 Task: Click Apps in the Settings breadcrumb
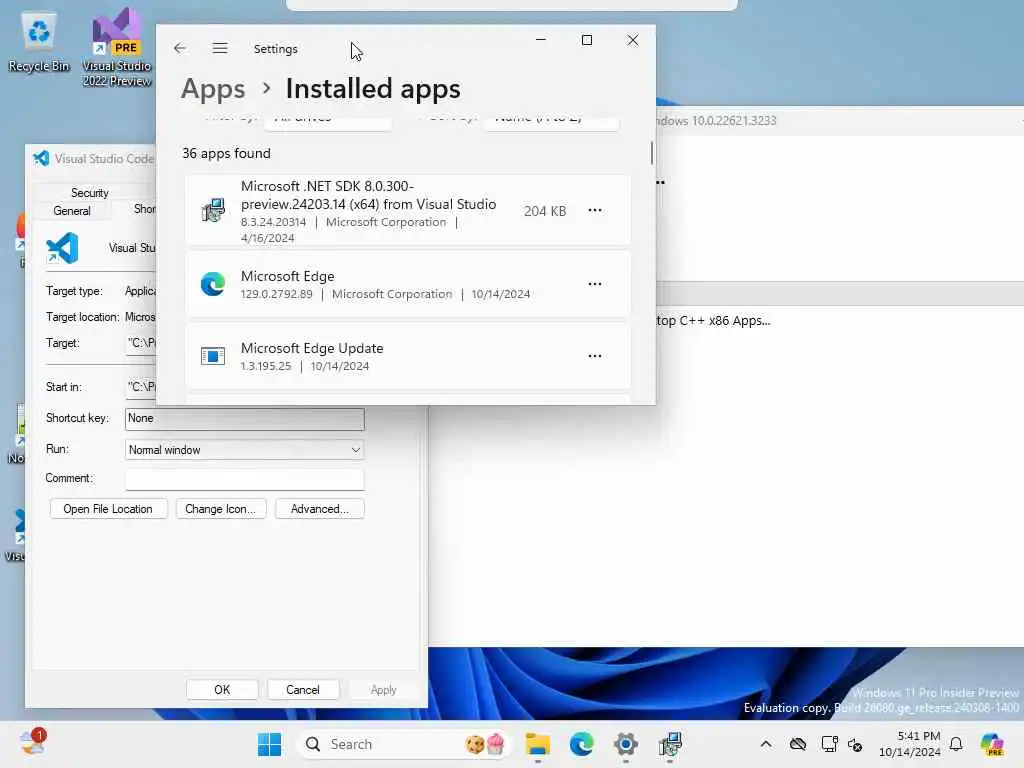click(213, 89)
